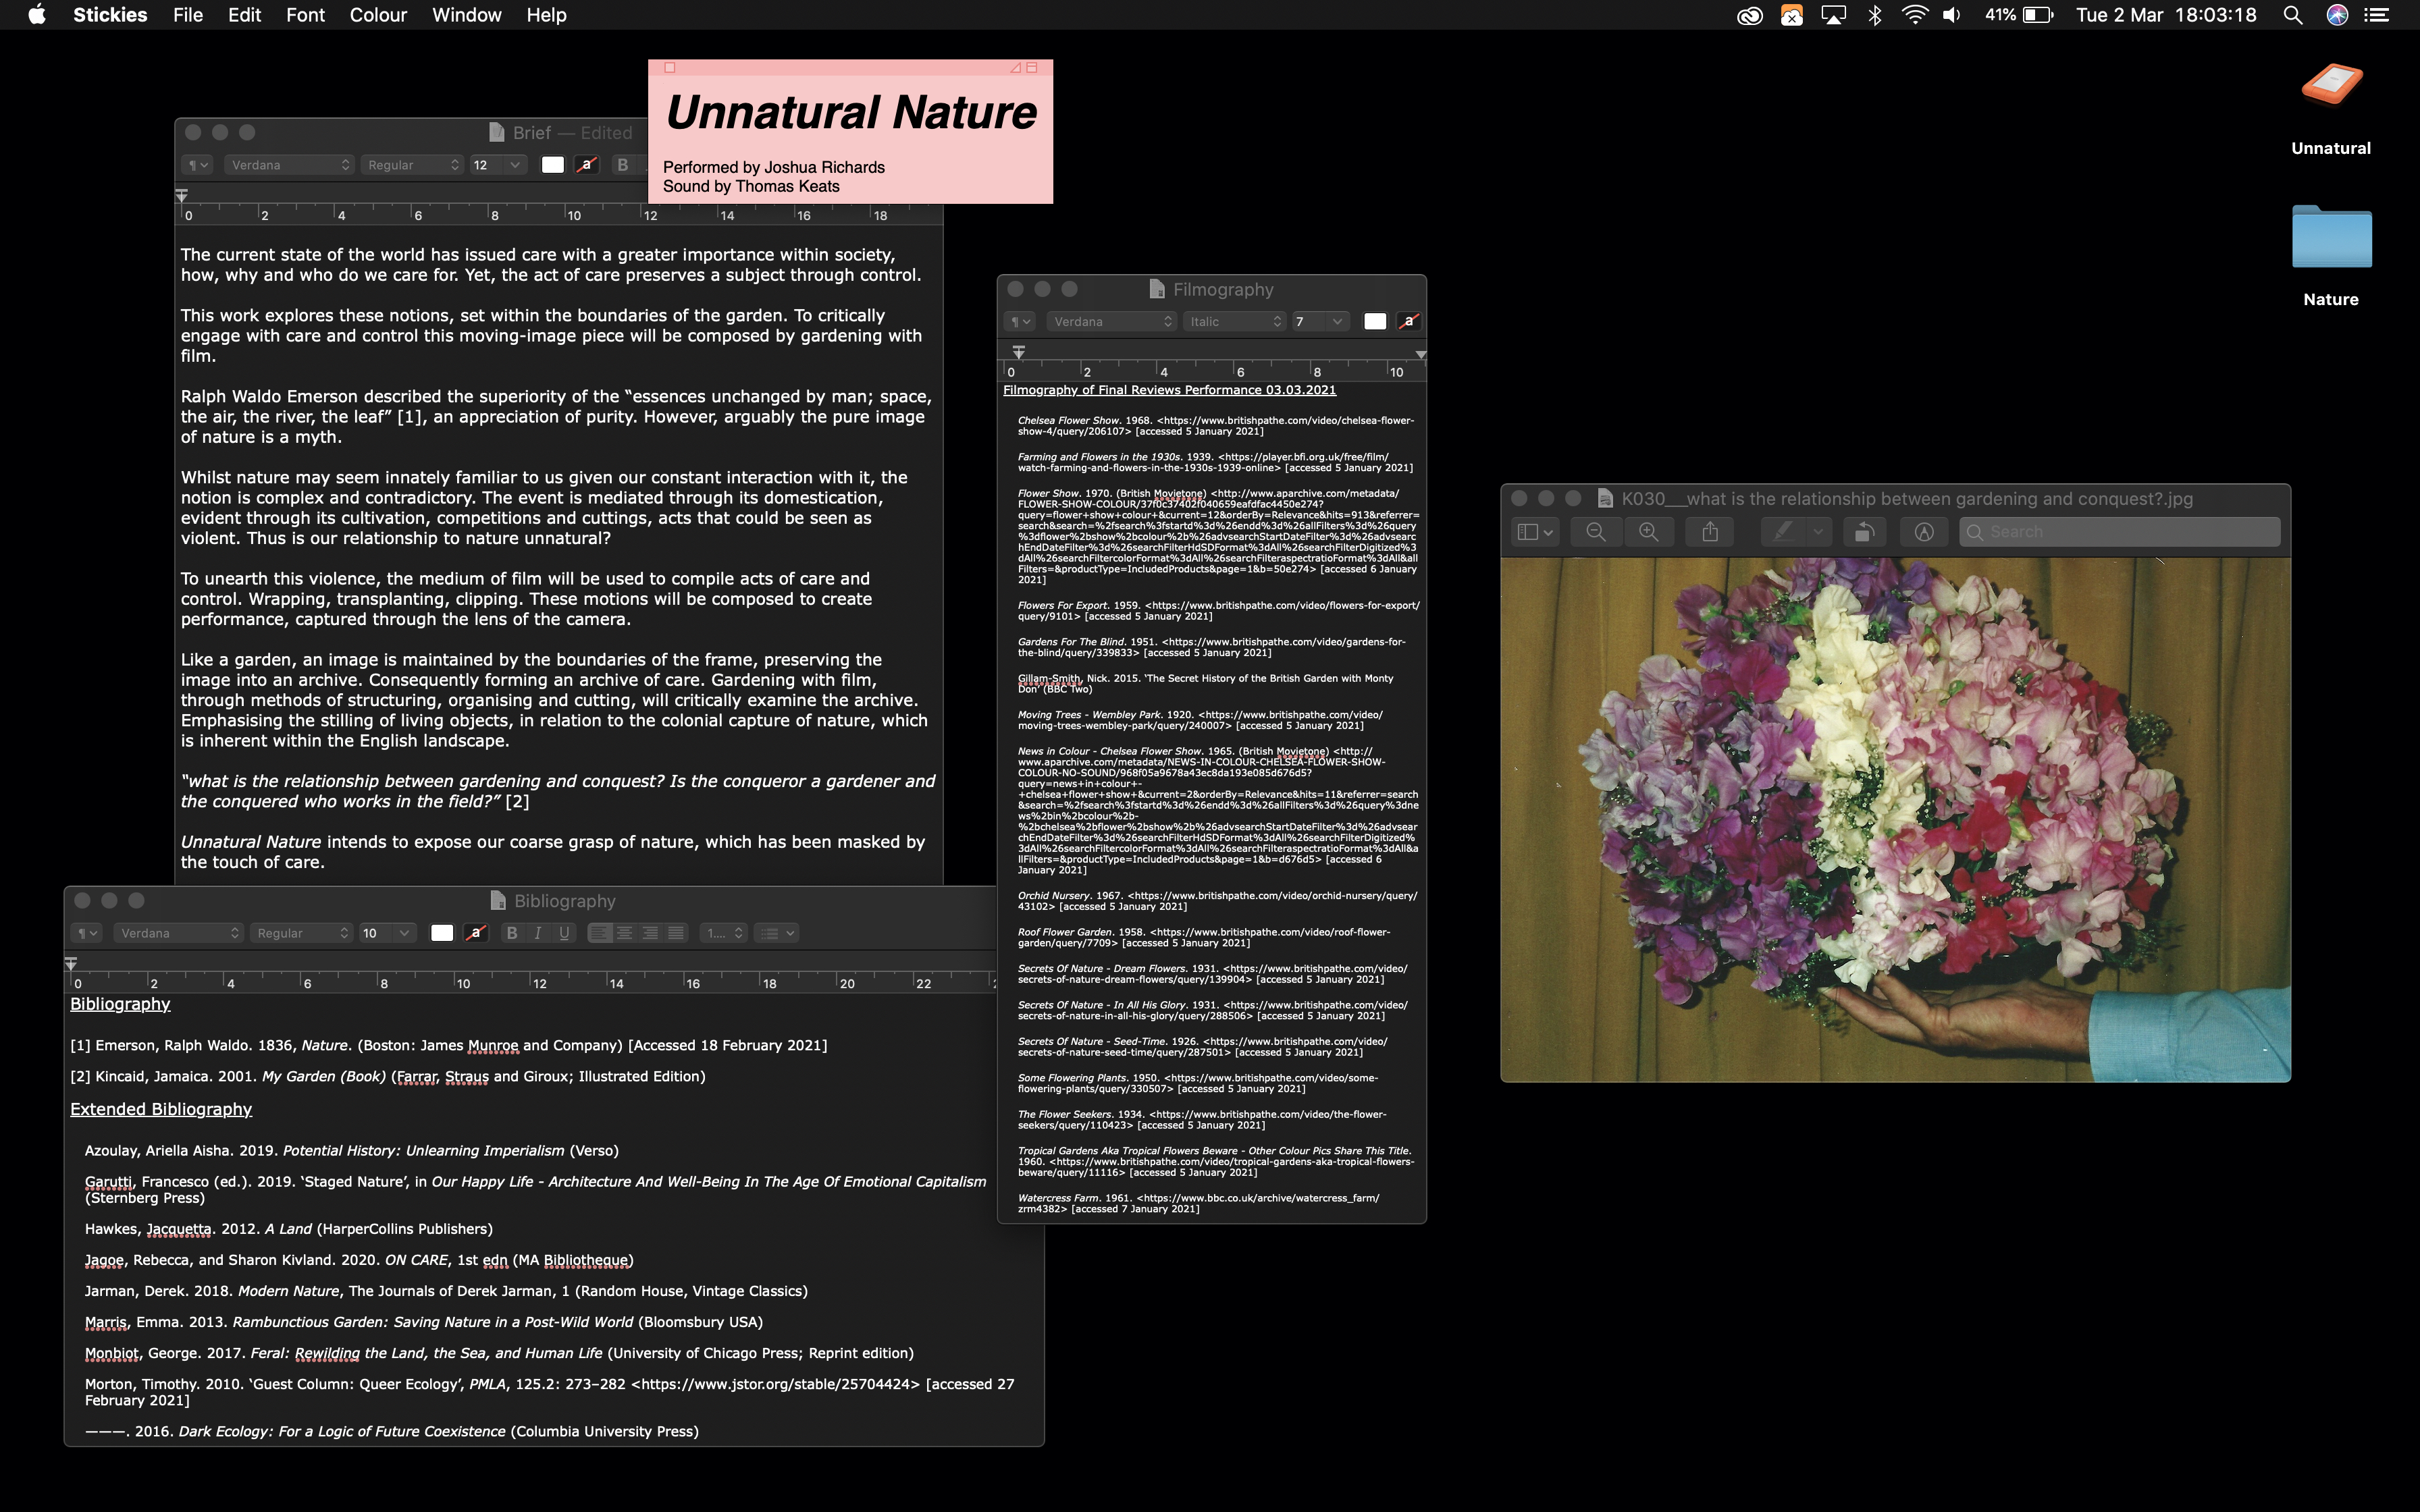
Task: Toggle underline in Bibliography toolbar
Action: point(564,933)
